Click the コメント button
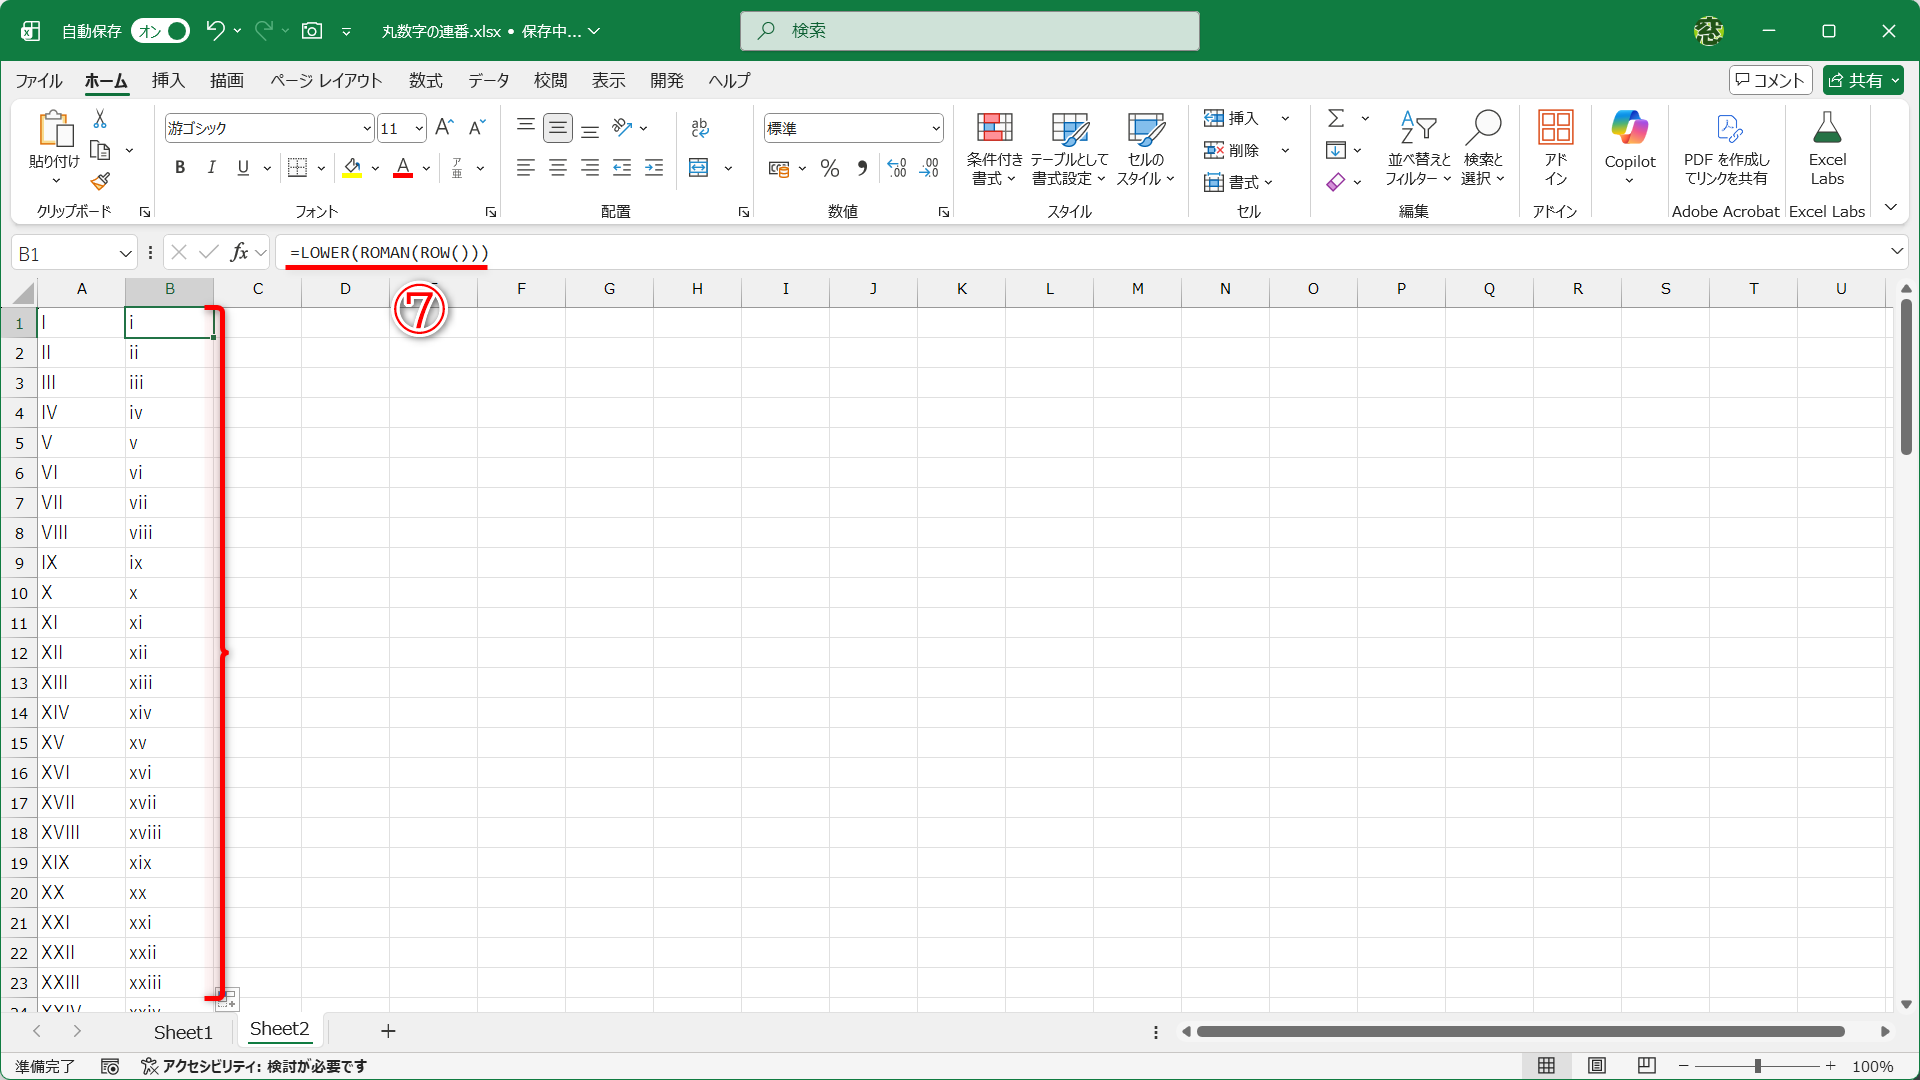 [1769, 80]
